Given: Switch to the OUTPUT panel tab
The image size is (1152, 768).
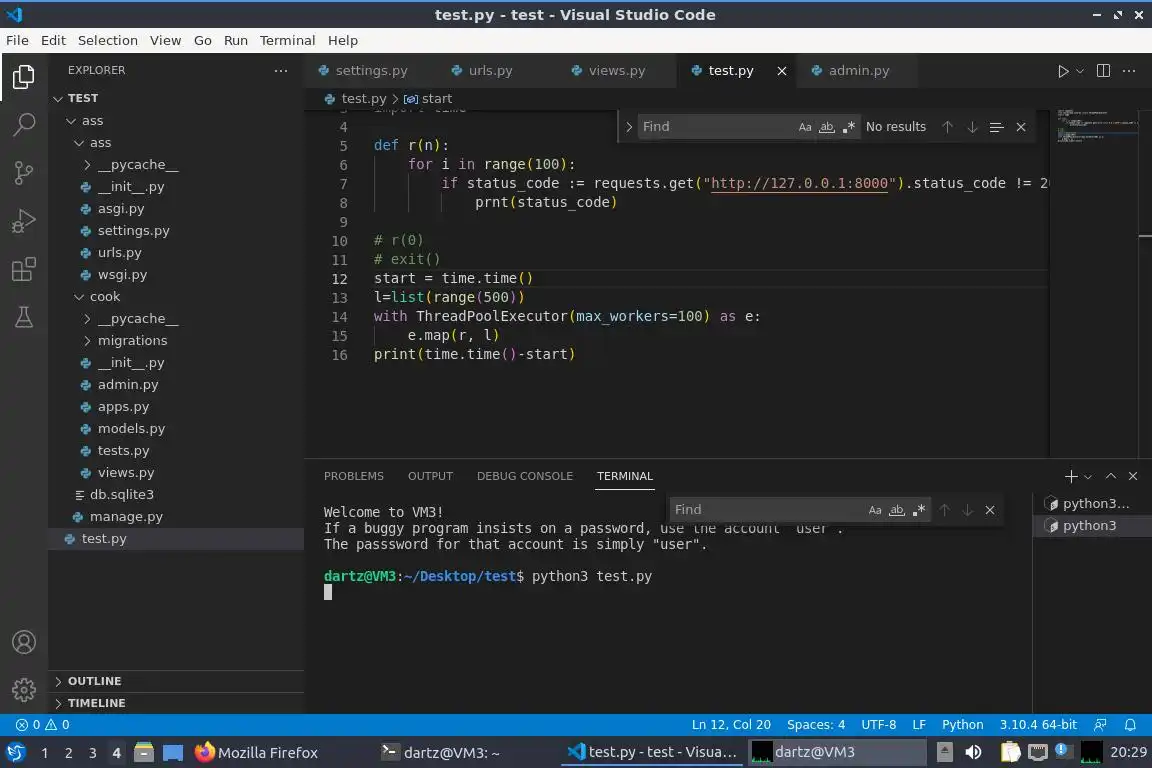Looking at the screenshot, I should point(431,476).
